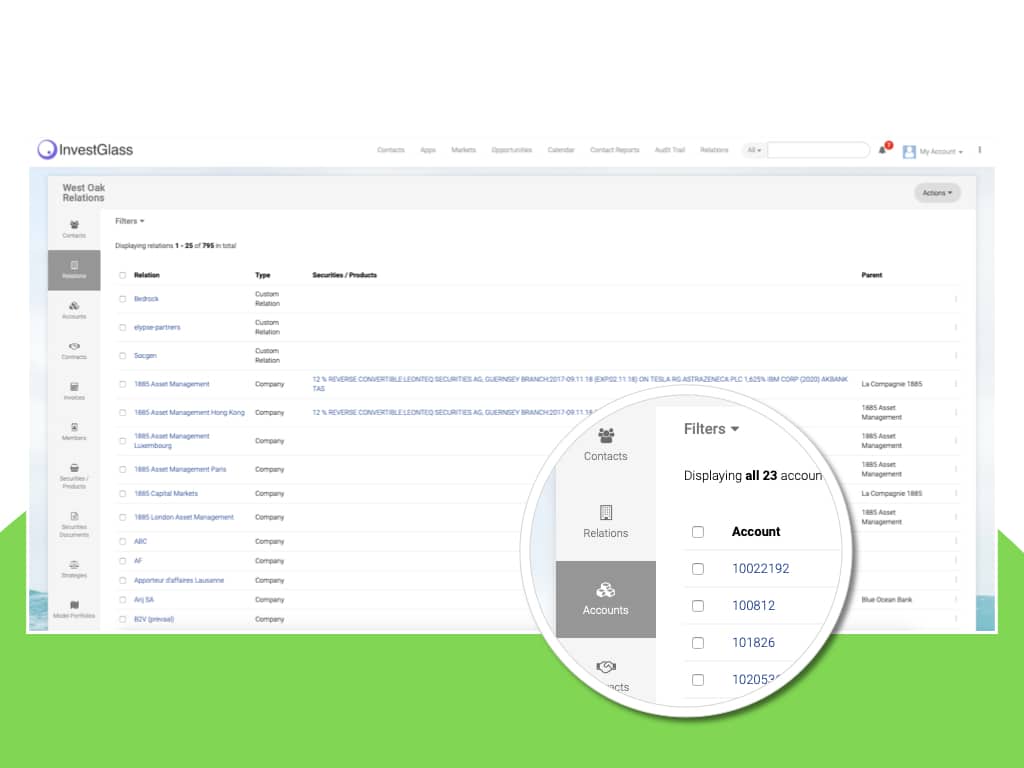Click the Type column header

[263, 275]
